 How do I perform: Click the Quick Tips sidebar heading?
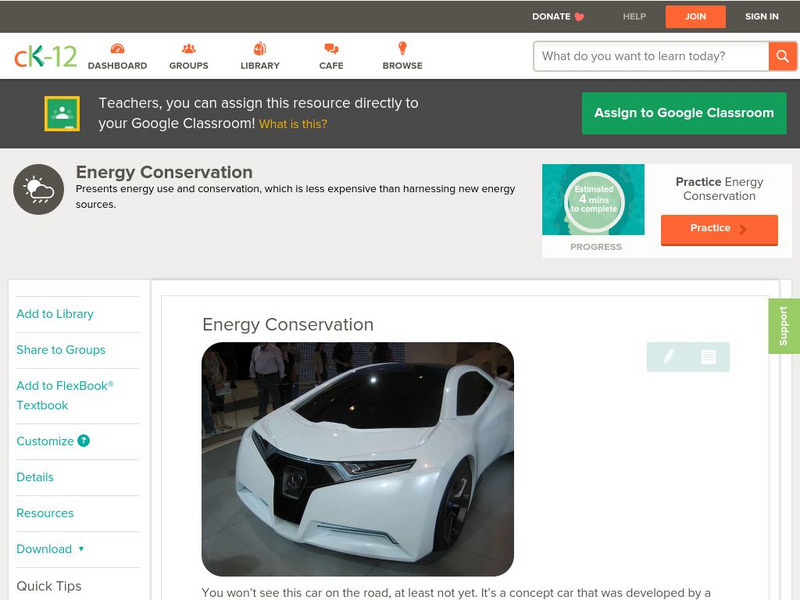(49, 586)
